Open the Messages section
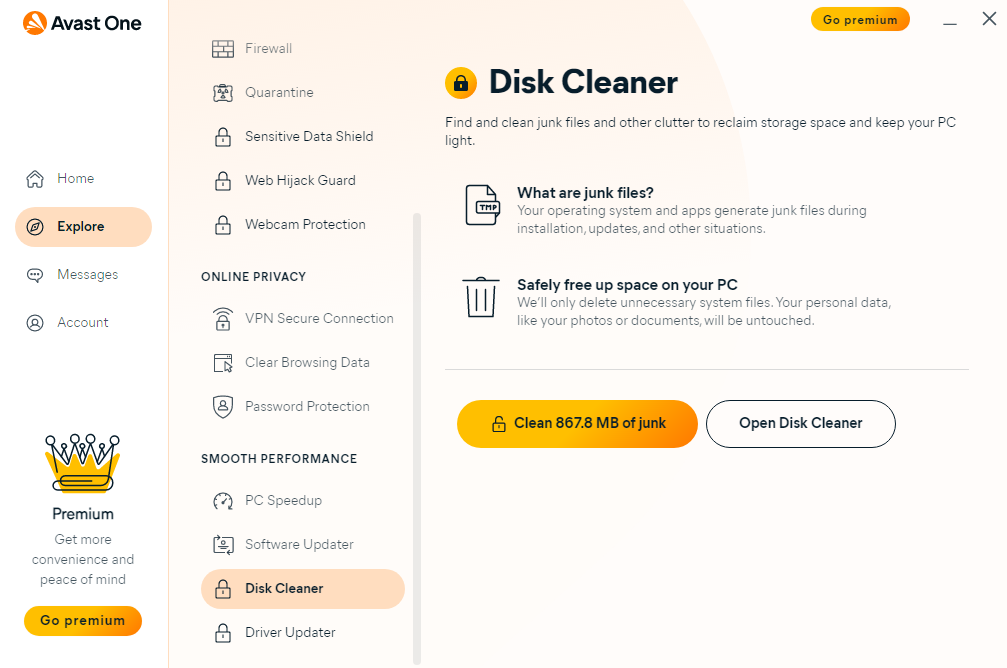1007x668 pixels. [x=83, y=275]
